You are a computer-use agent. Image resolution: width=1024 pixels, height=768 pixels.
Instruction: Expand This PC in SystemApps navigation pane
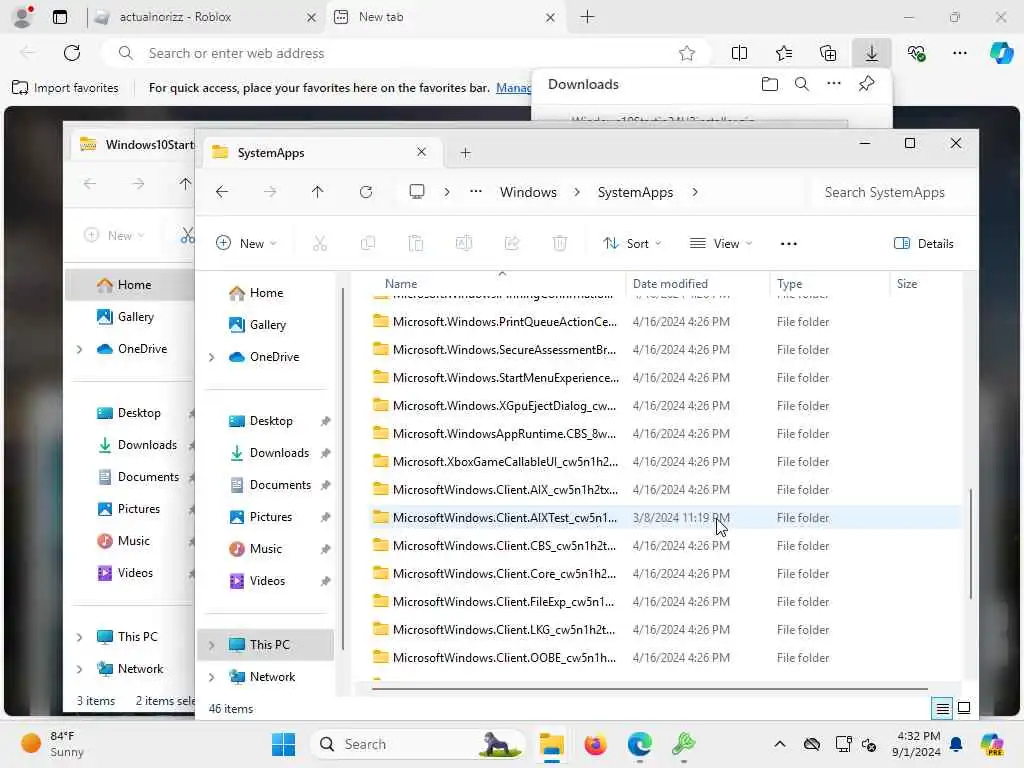click(212, 645)
